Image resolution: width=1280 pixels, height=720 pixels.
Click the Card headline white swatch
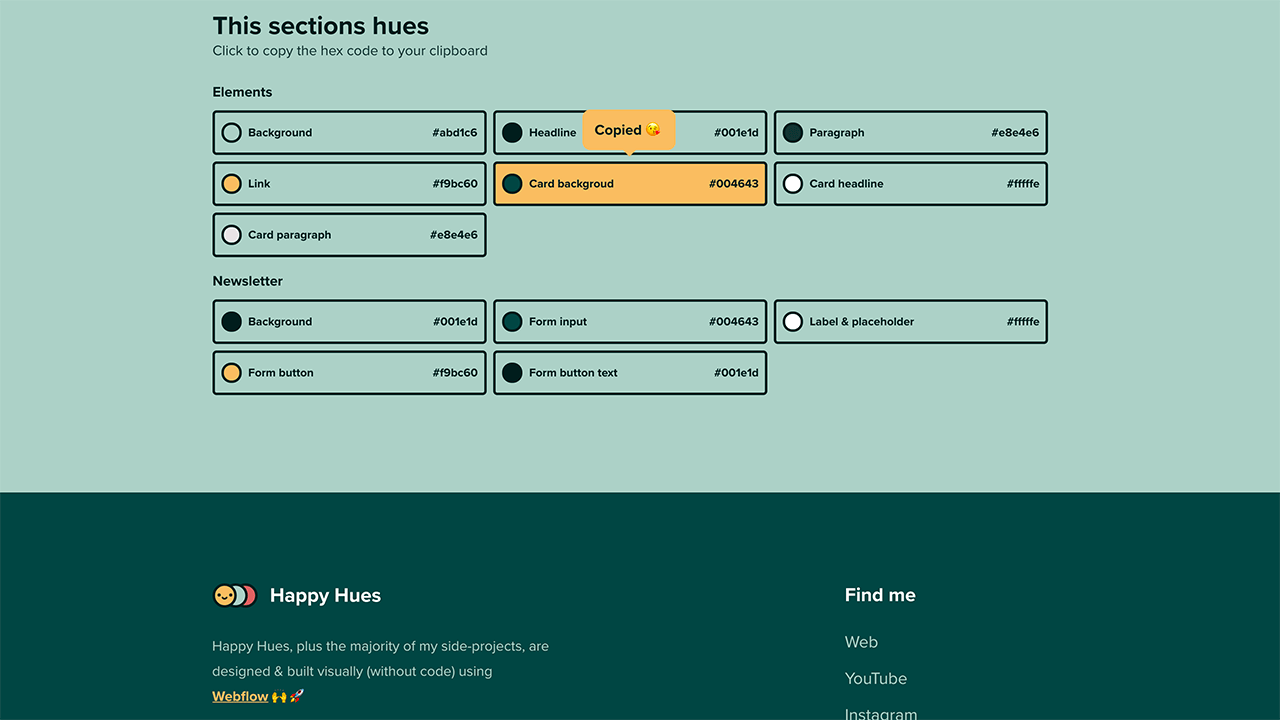click(x=793, y=184)
